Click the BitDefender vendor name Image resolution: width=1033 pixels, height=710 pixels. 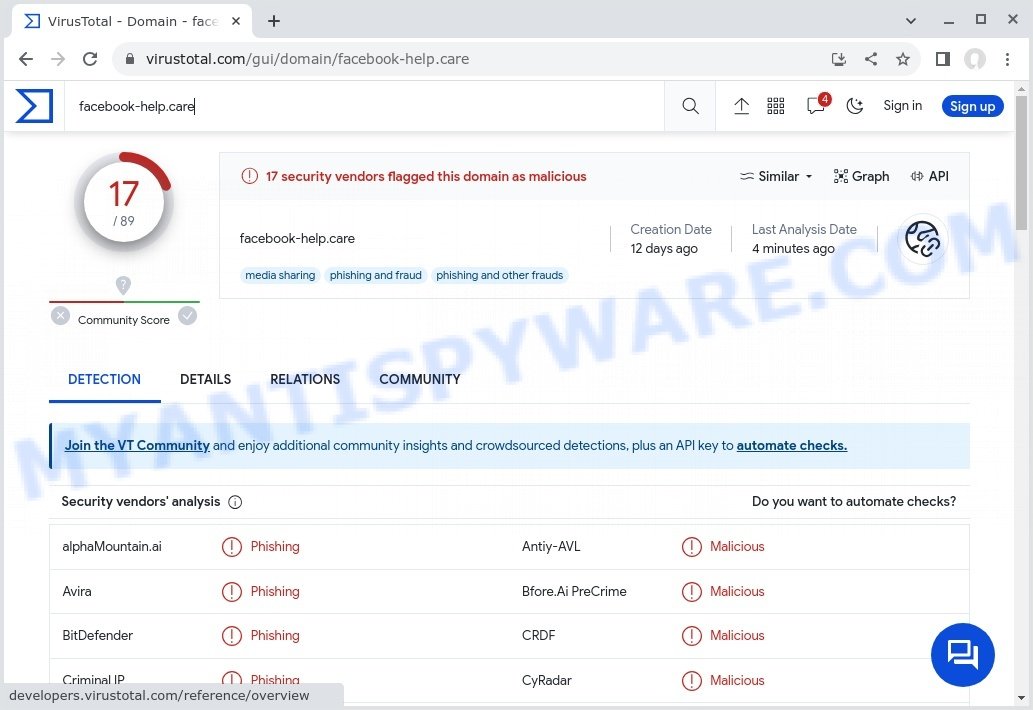pos(98,636)
